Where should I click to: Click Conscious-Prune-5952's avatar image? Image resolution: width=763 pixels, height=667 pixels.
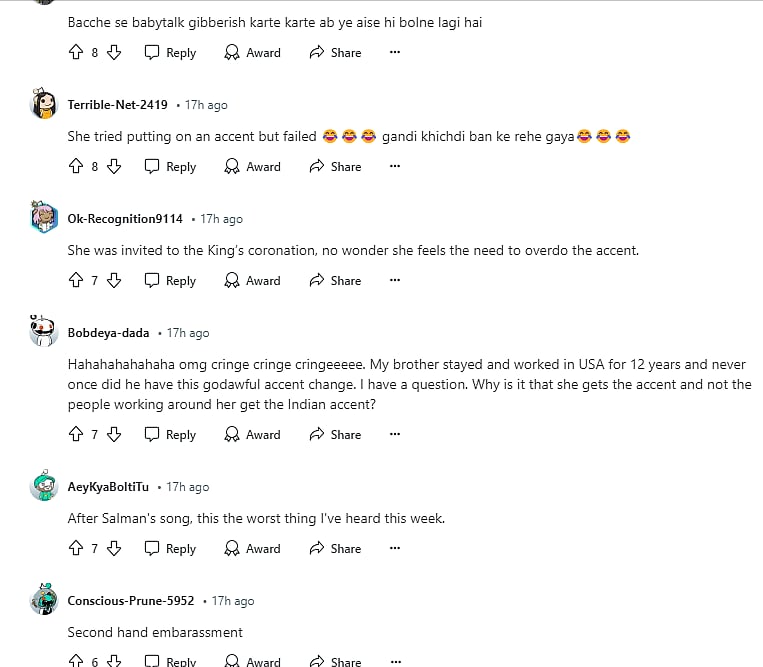pos(44,600)
